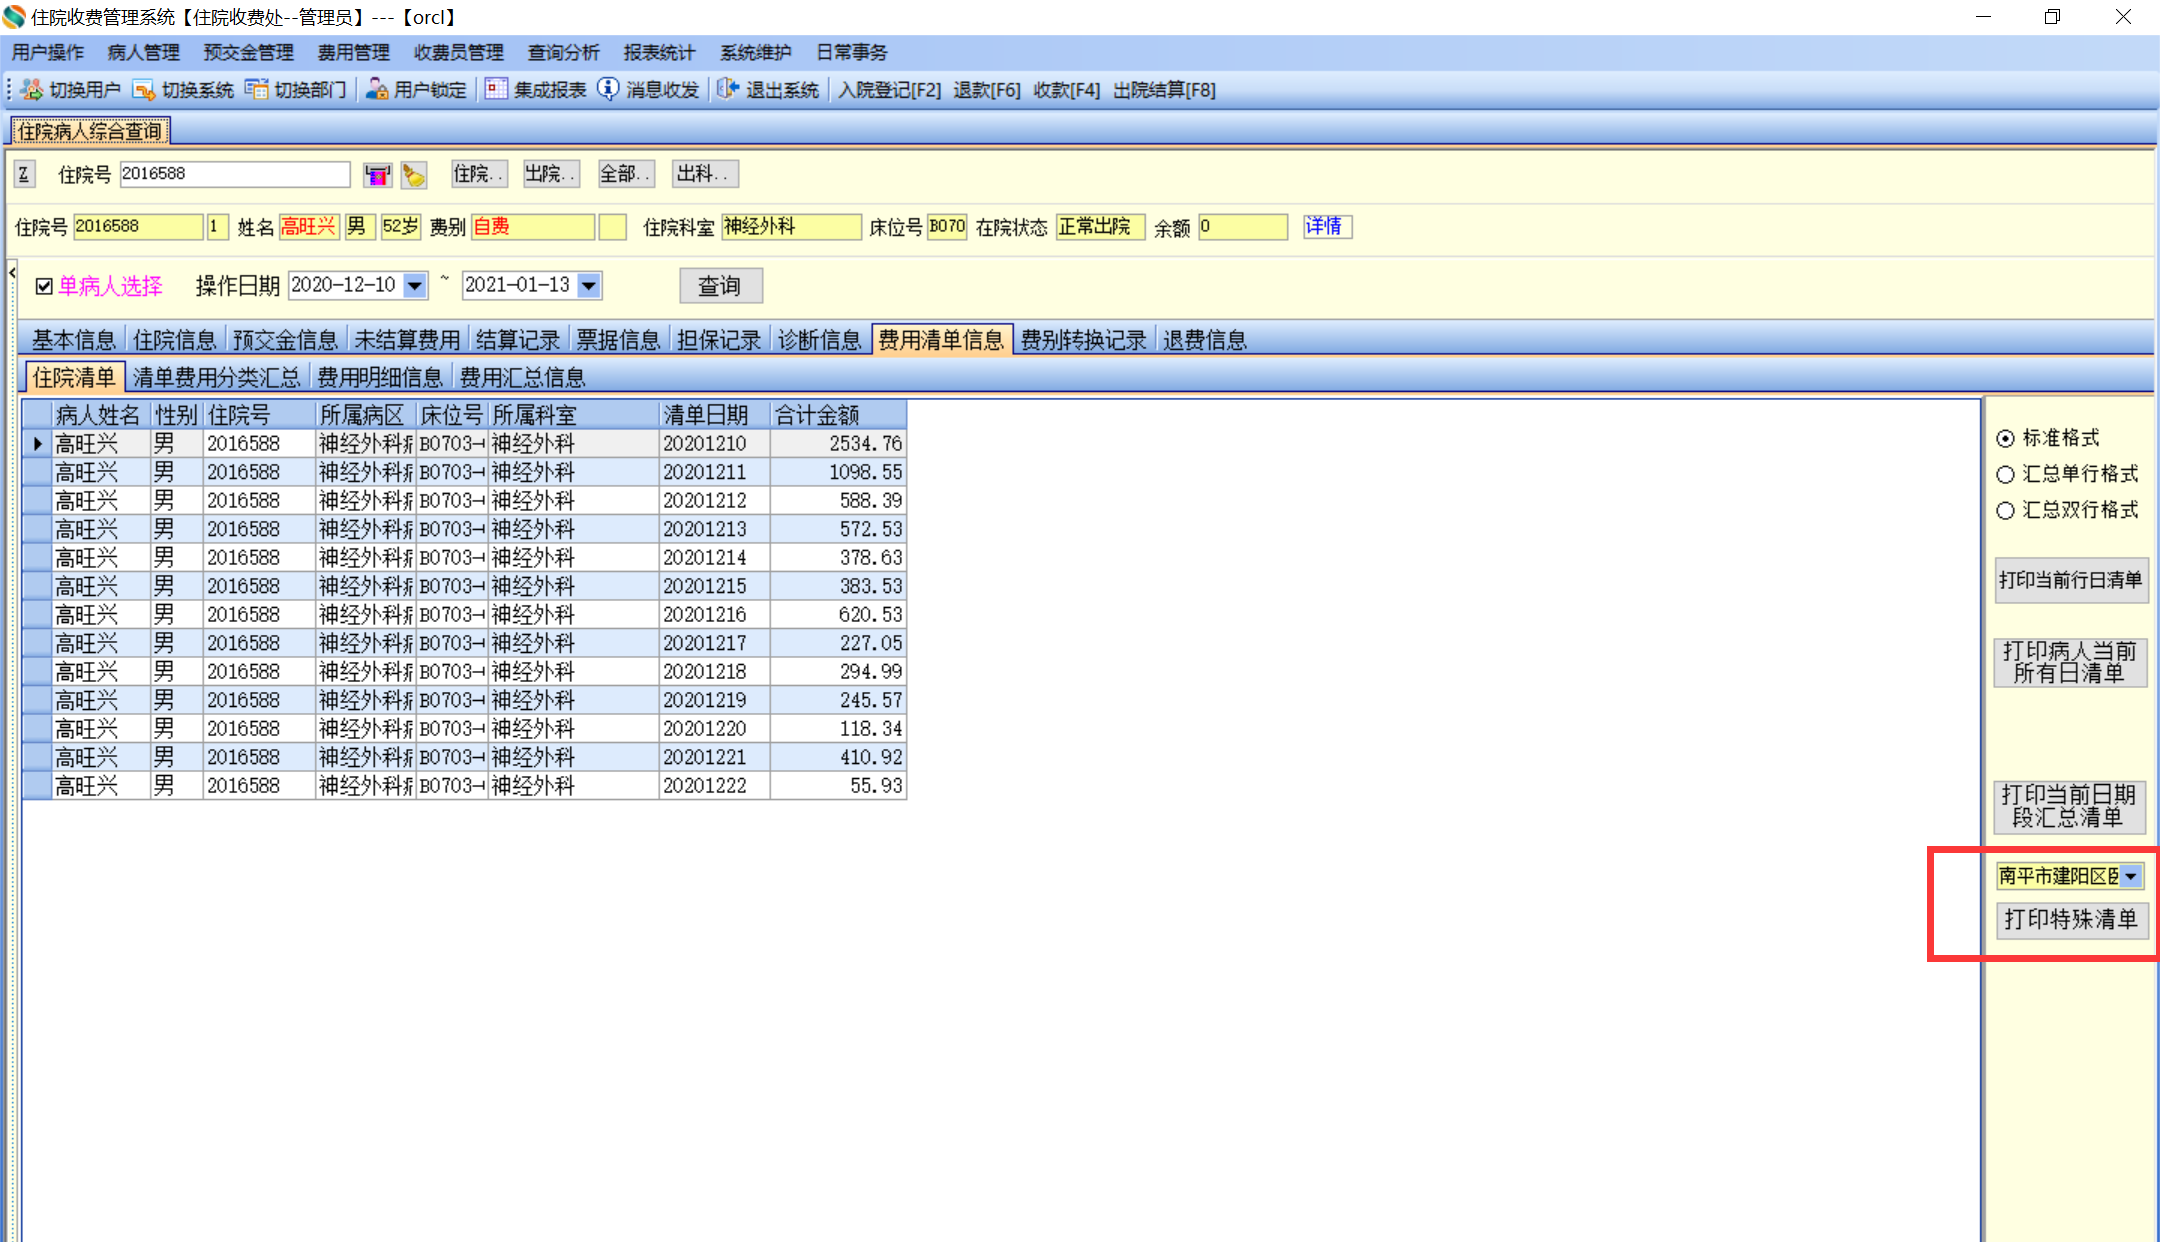Open 集成报表 integrated reports icon
The image size is (2160, 1242).
click(x=496, y=90)
